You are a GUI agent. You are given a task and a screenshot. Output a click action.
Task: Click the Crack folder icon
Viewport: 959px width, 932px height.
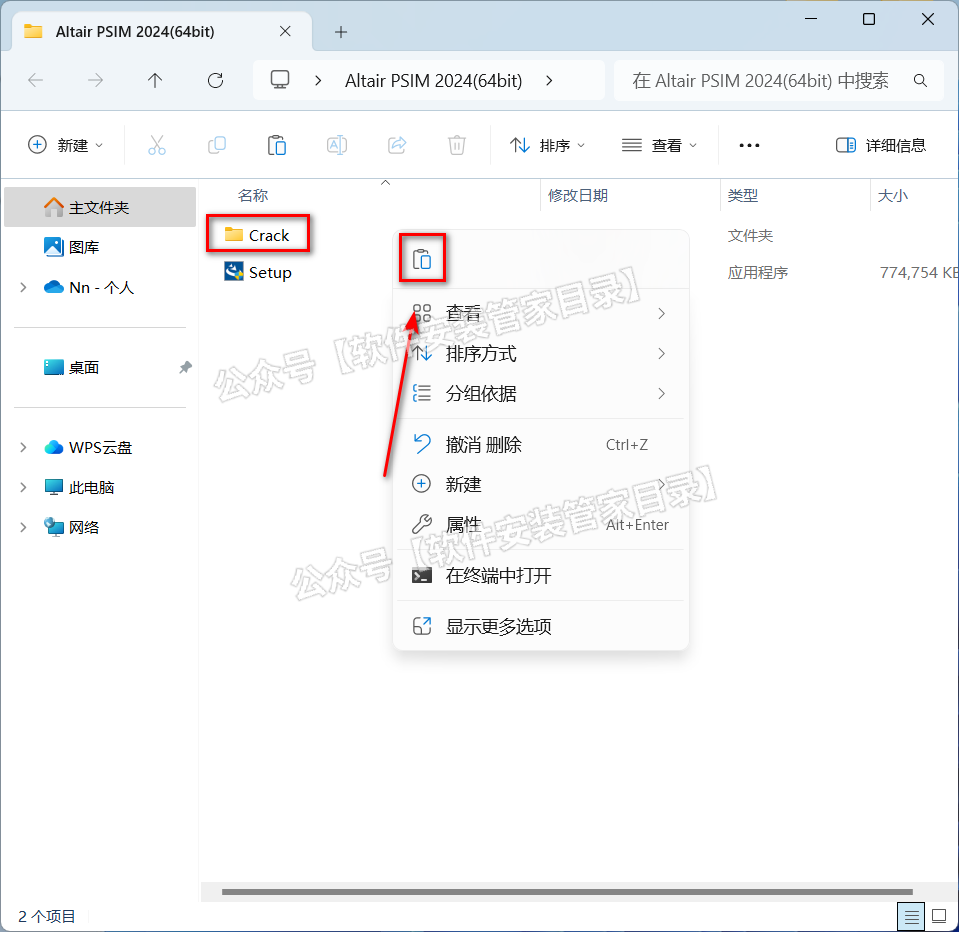(x=234, y=234)
